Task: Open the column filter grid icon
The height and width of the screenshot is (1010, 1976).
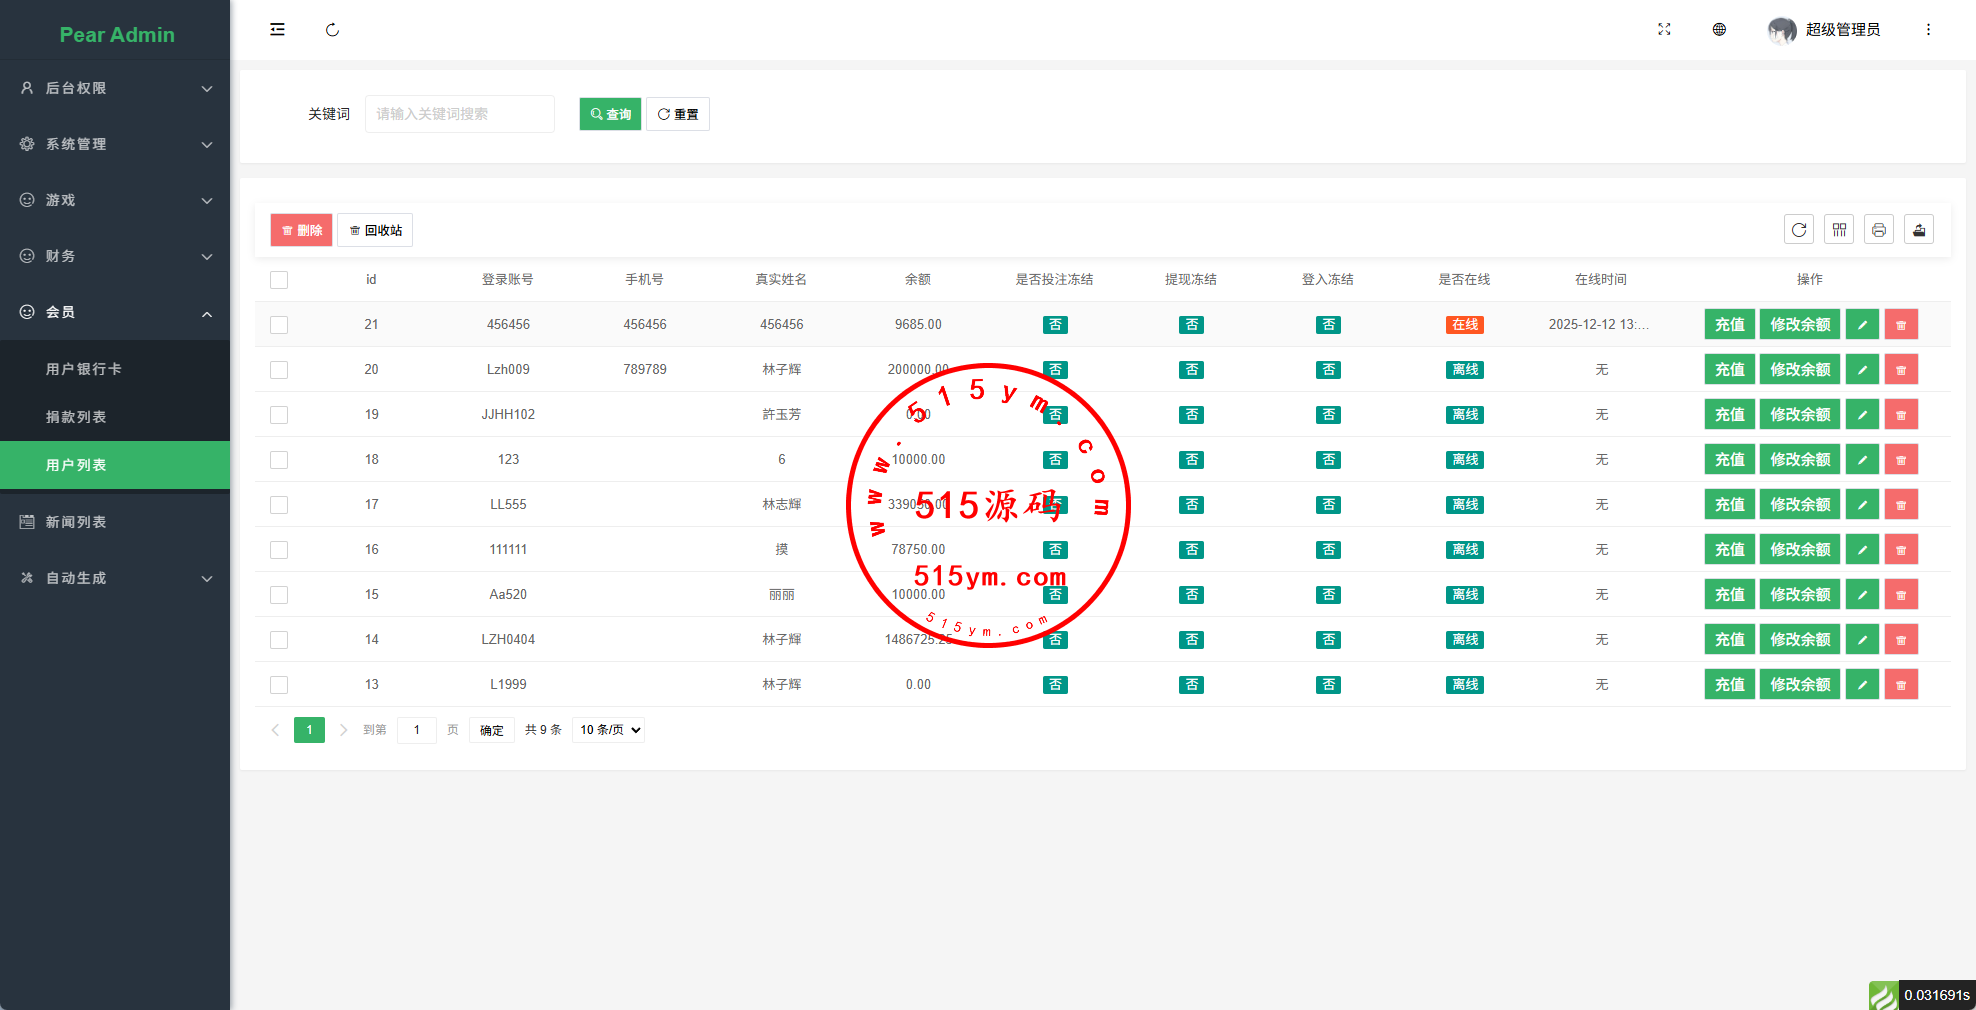Action: [x=1839, y=230]
